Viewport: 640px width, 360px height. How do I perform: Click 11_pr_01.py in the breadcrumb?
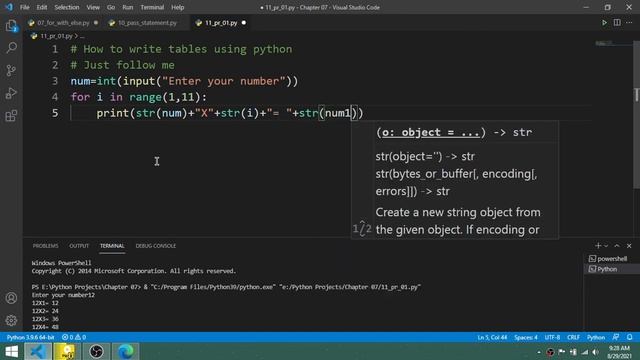[x=56, y=36]
